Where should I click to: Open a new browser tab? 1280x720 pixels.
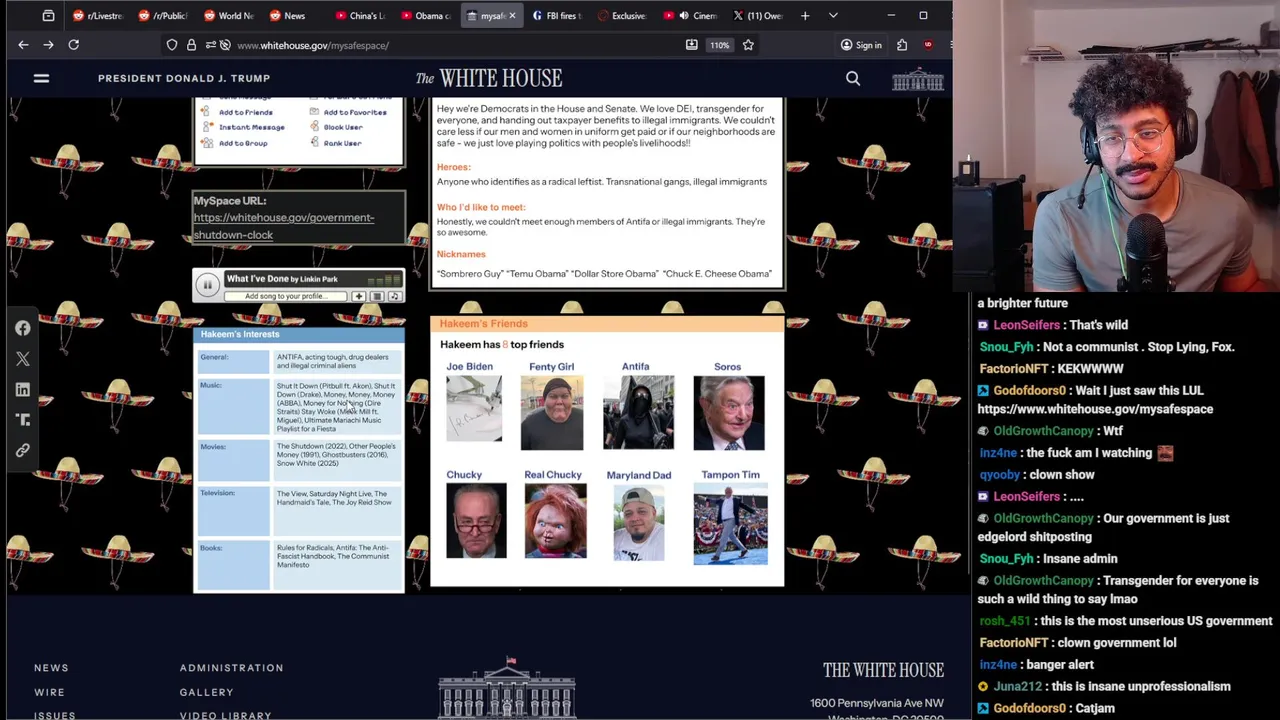(805, 16)
